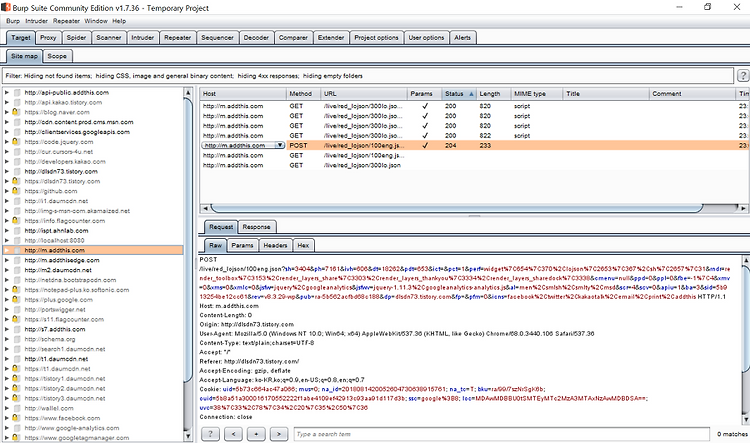Open the Decoder tab
Viewport: 750px width, 443px height.
tap(256, 37)
